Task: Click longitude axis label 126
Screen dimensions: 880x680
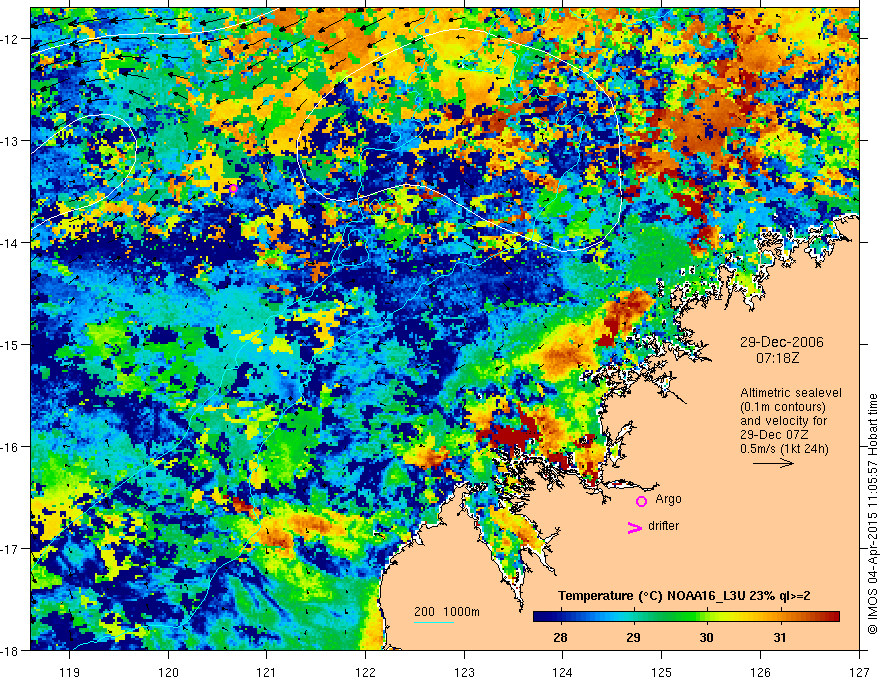Action: [760, 672]
